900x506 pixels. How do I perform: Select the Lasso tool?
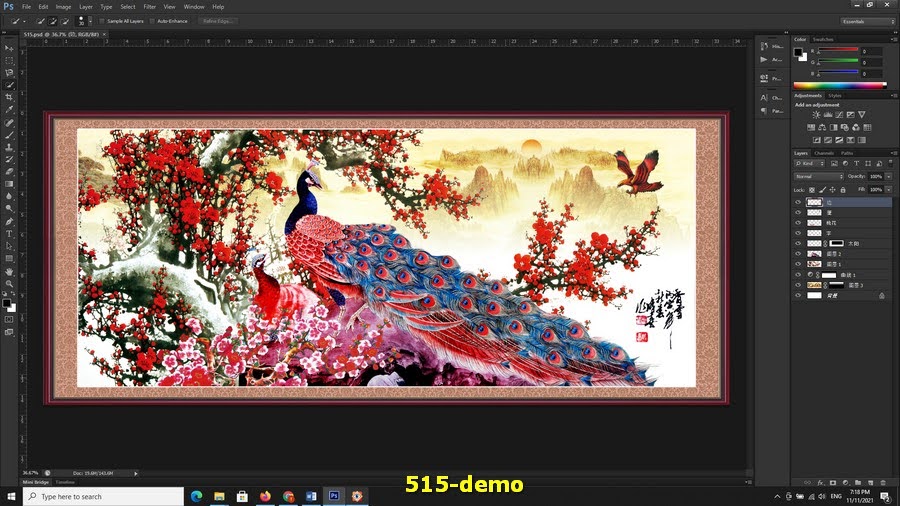(9, 73)
